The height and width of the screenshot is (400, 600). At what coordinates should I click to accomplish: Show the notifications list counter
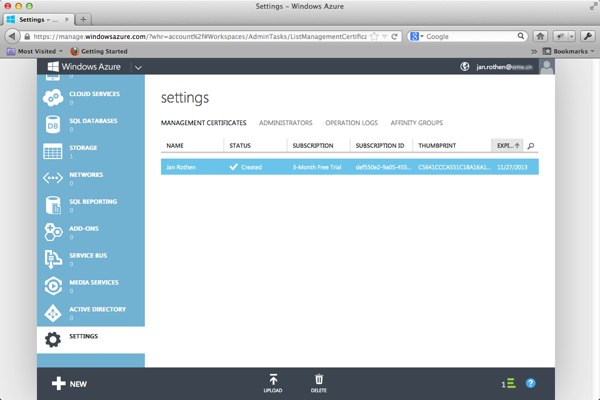pyautogui.click(x=509, y=384)
